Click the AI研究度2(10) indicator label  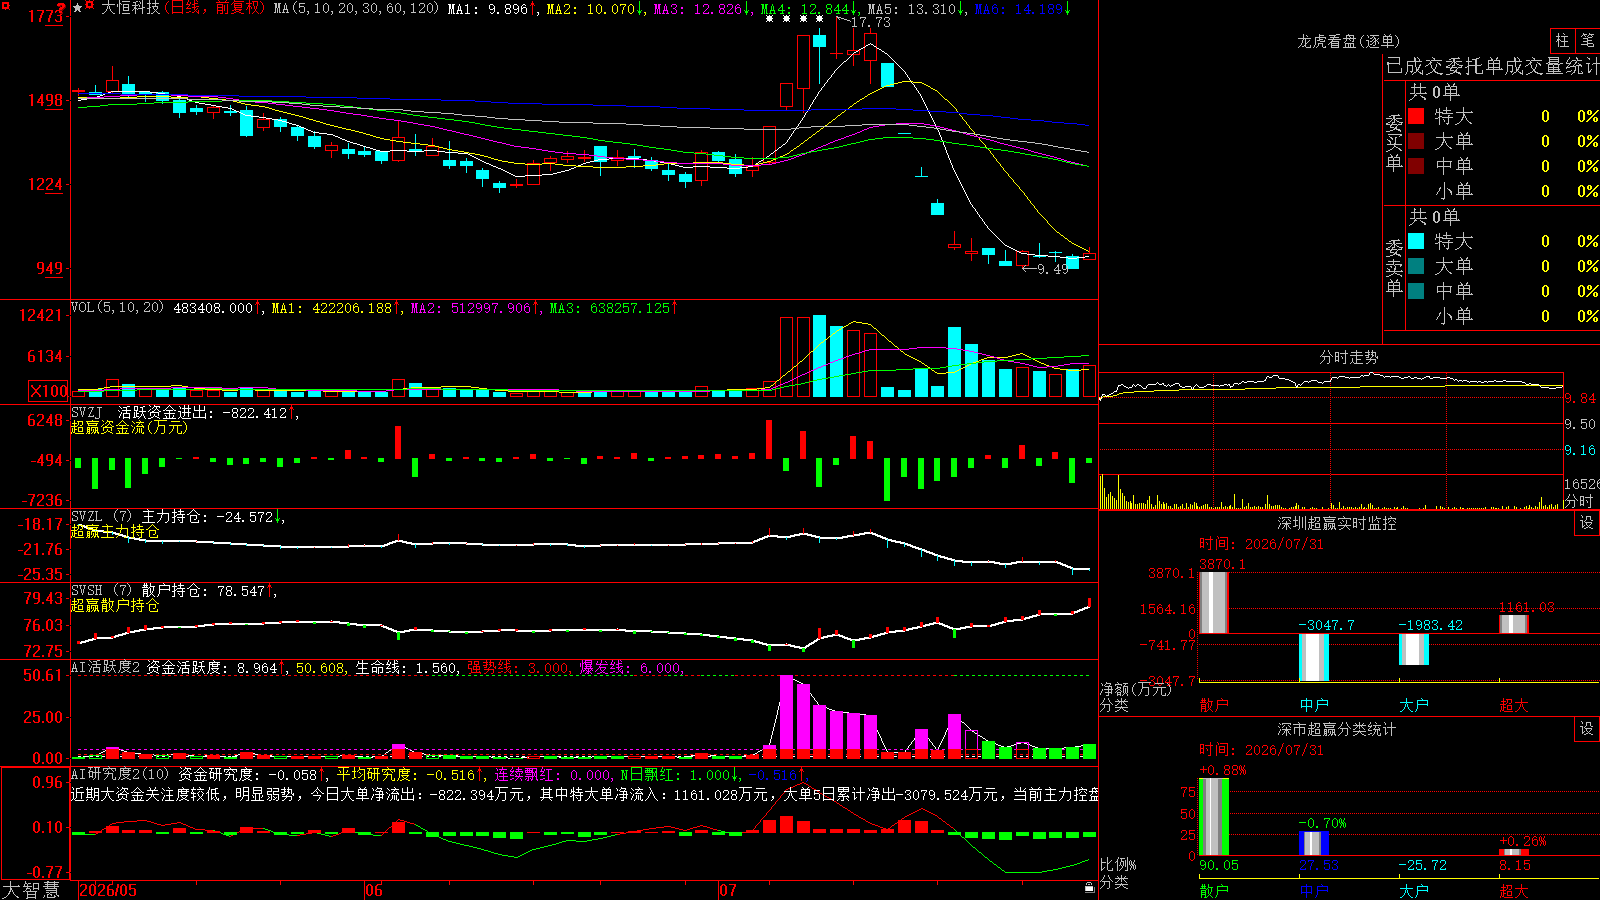coord(120,774)
